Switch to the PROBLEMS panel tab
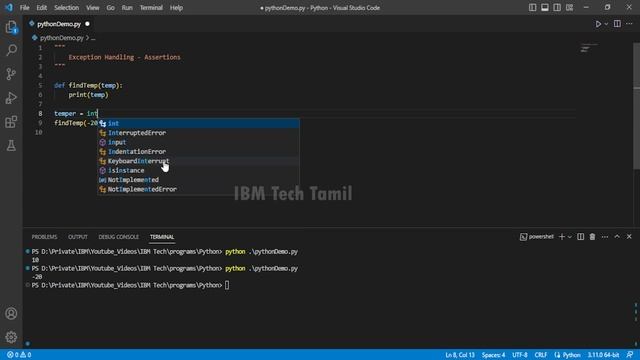The height and width of the screenshot is (360, 640). (44, 237)
